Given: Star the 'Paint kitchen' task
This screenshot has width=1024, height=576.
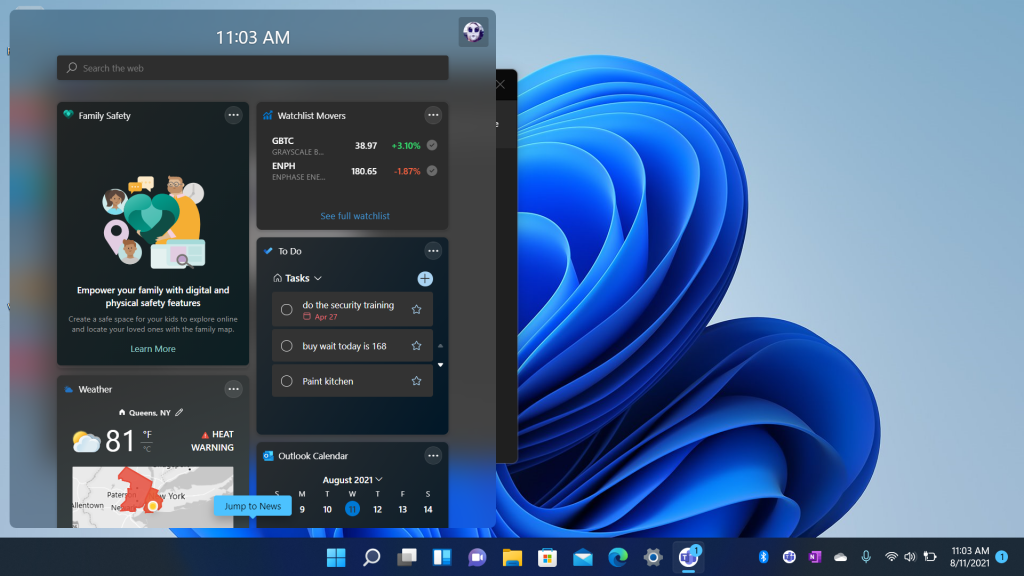Looking at the screenshot, I should click(417, 381).
